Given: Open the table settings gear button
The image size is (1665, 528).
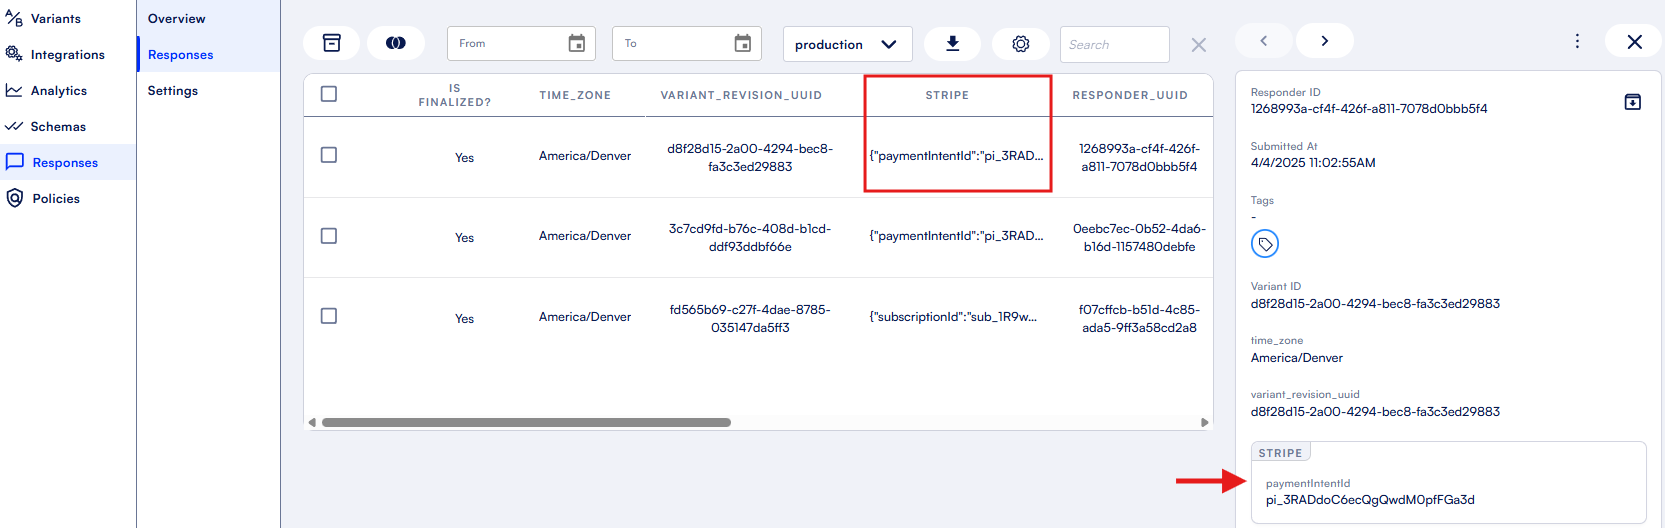Looking at the screenshot, I should click(x=1021, y=44).
